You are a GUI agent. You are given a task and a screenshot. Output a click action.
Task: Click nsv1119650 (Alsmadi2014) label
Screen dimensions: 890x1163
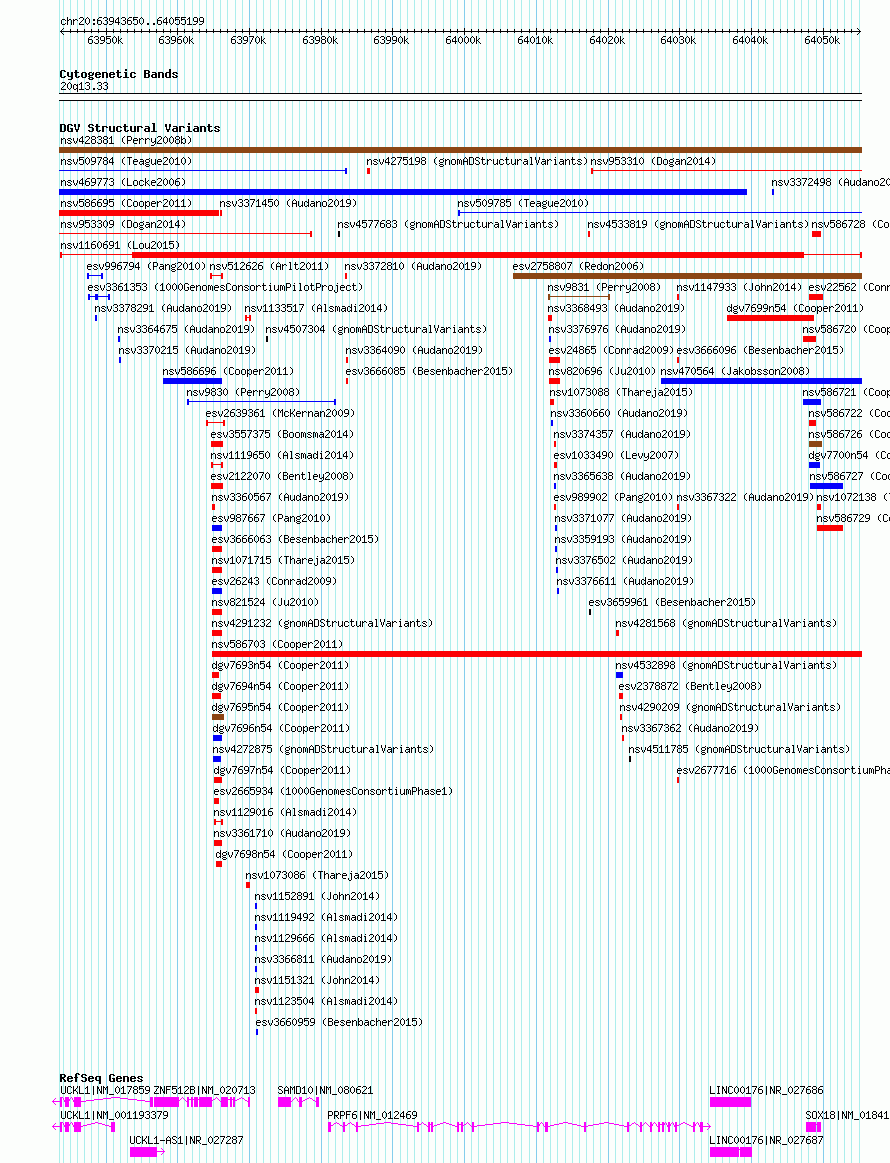[283, 455]
